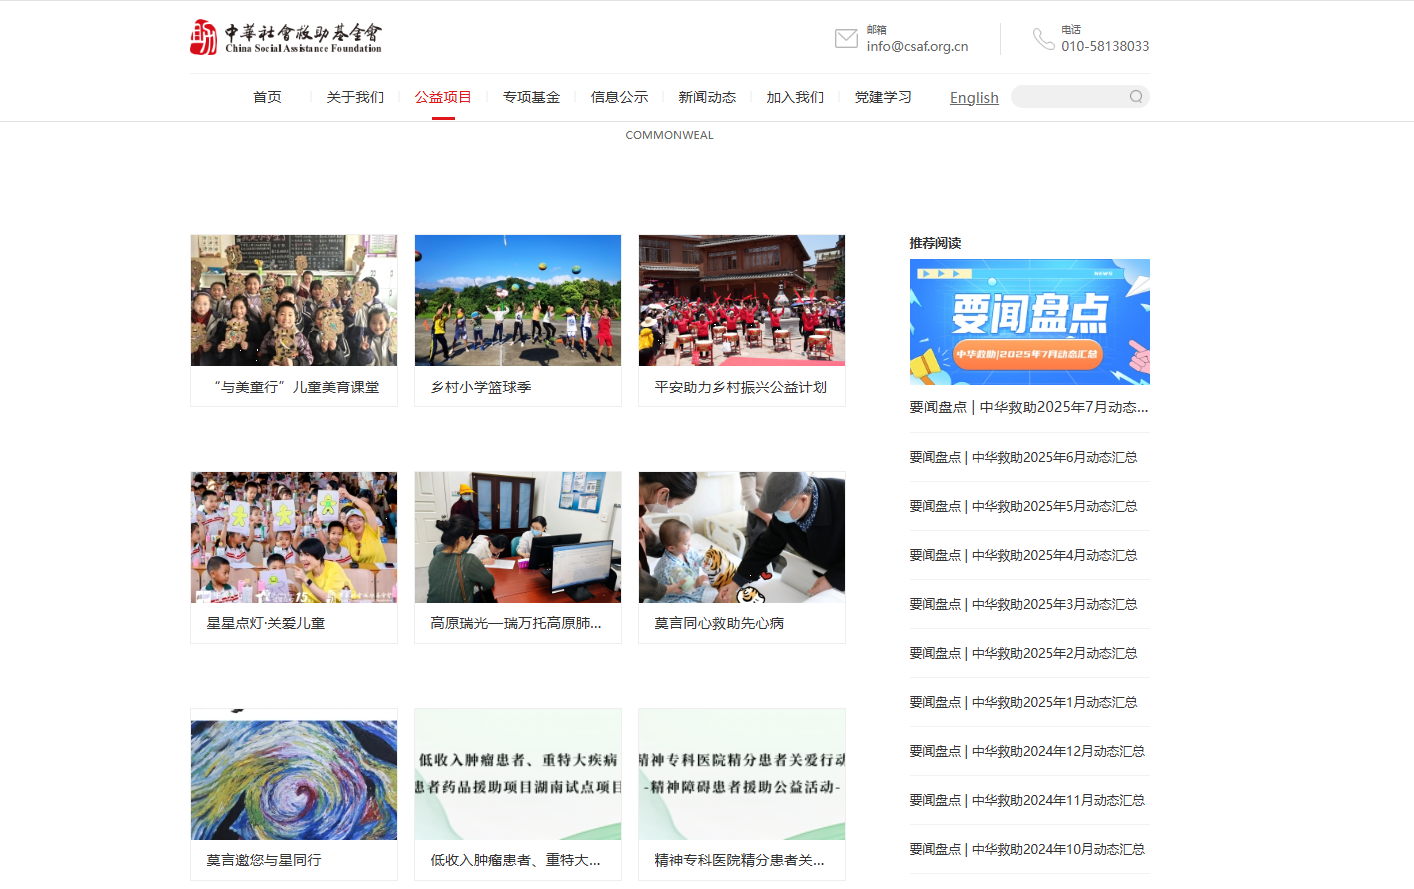Open the "与美童行"儿童美育课堂 project image

coord(294,300)
